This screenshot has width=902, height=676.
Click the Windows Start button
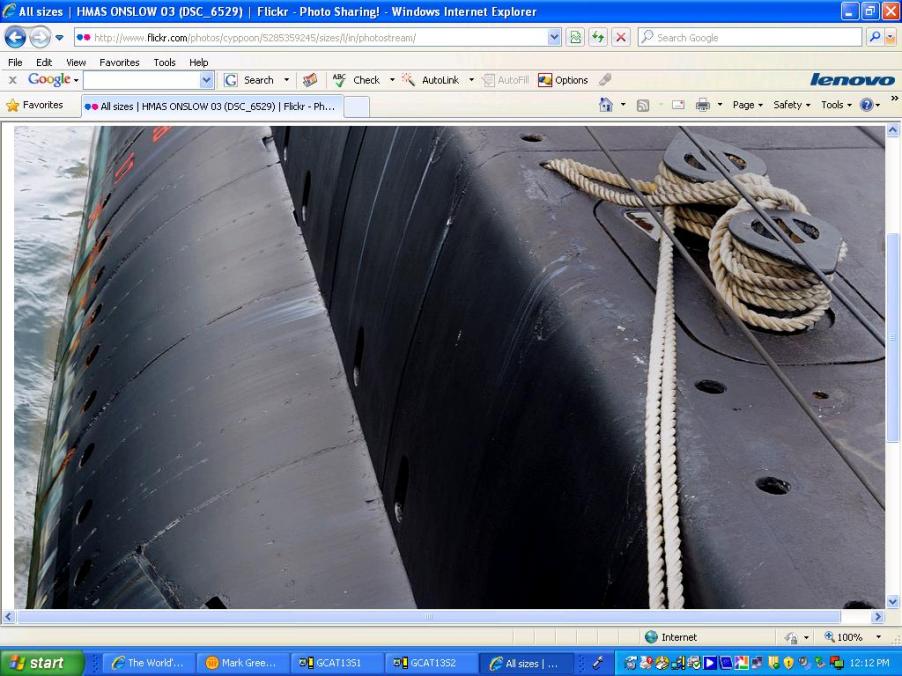pyautogui.click(x=40, y=662)
